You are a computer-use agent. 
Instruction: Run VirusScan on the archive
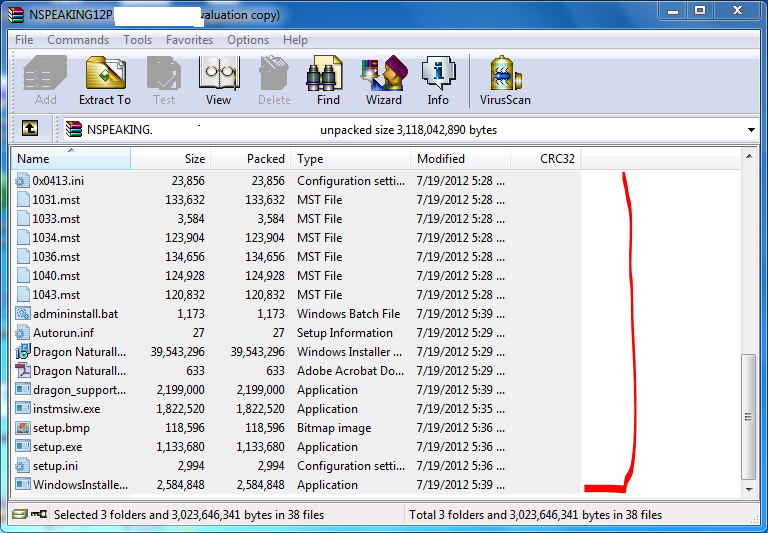click(505, 81)
